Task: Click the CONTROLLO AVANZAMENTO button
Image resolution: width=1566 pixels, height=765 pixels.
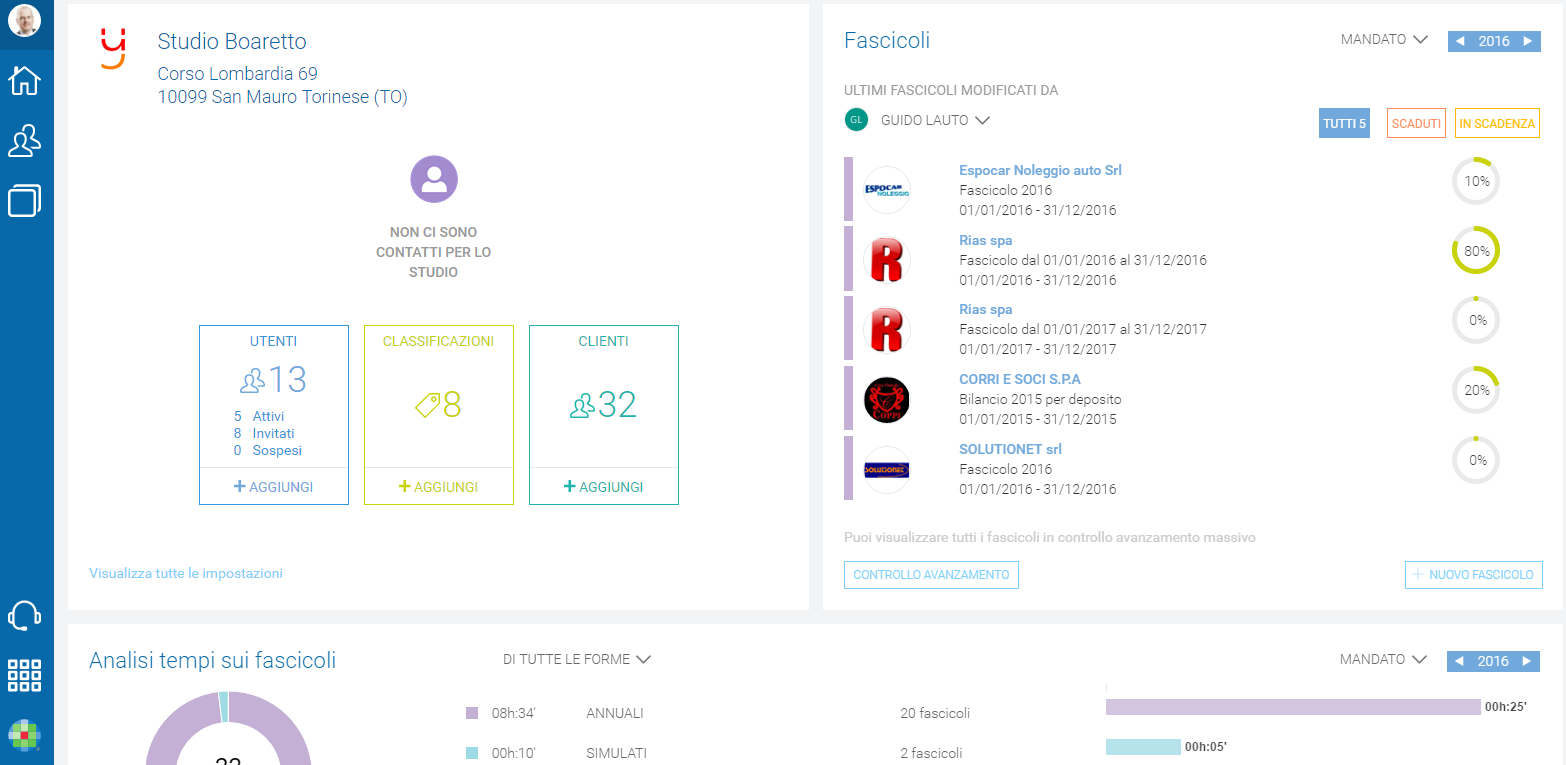Action: tap(931, 575)
